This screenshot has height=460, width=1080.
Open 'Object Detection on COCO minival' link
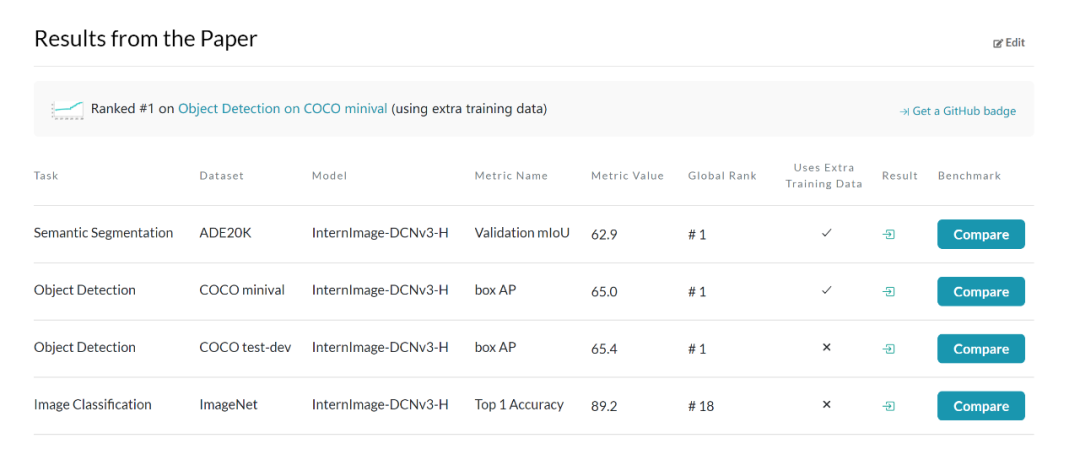coord(282,108)
